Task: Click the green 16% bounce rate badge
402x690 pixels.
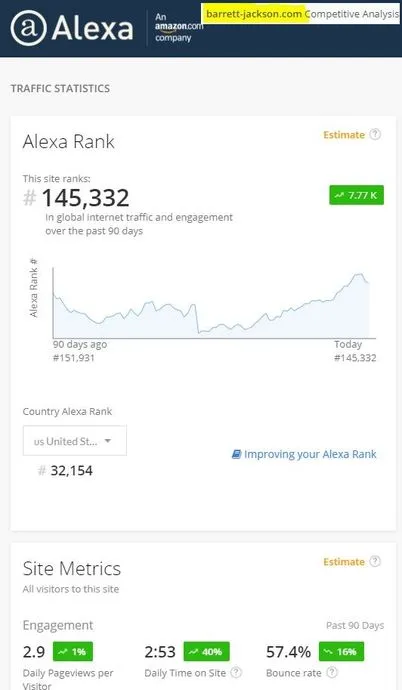Action: click(x=341, y=651)
